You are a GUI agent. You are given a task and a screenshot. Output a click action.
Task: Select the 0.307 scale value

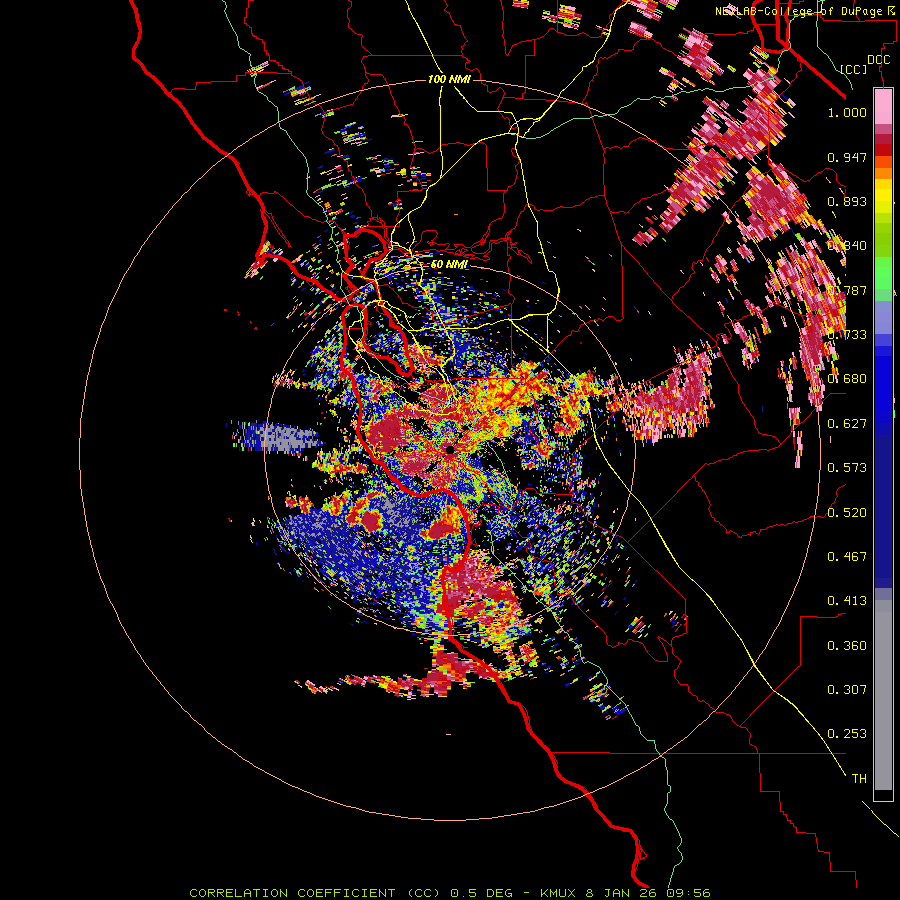847,689
